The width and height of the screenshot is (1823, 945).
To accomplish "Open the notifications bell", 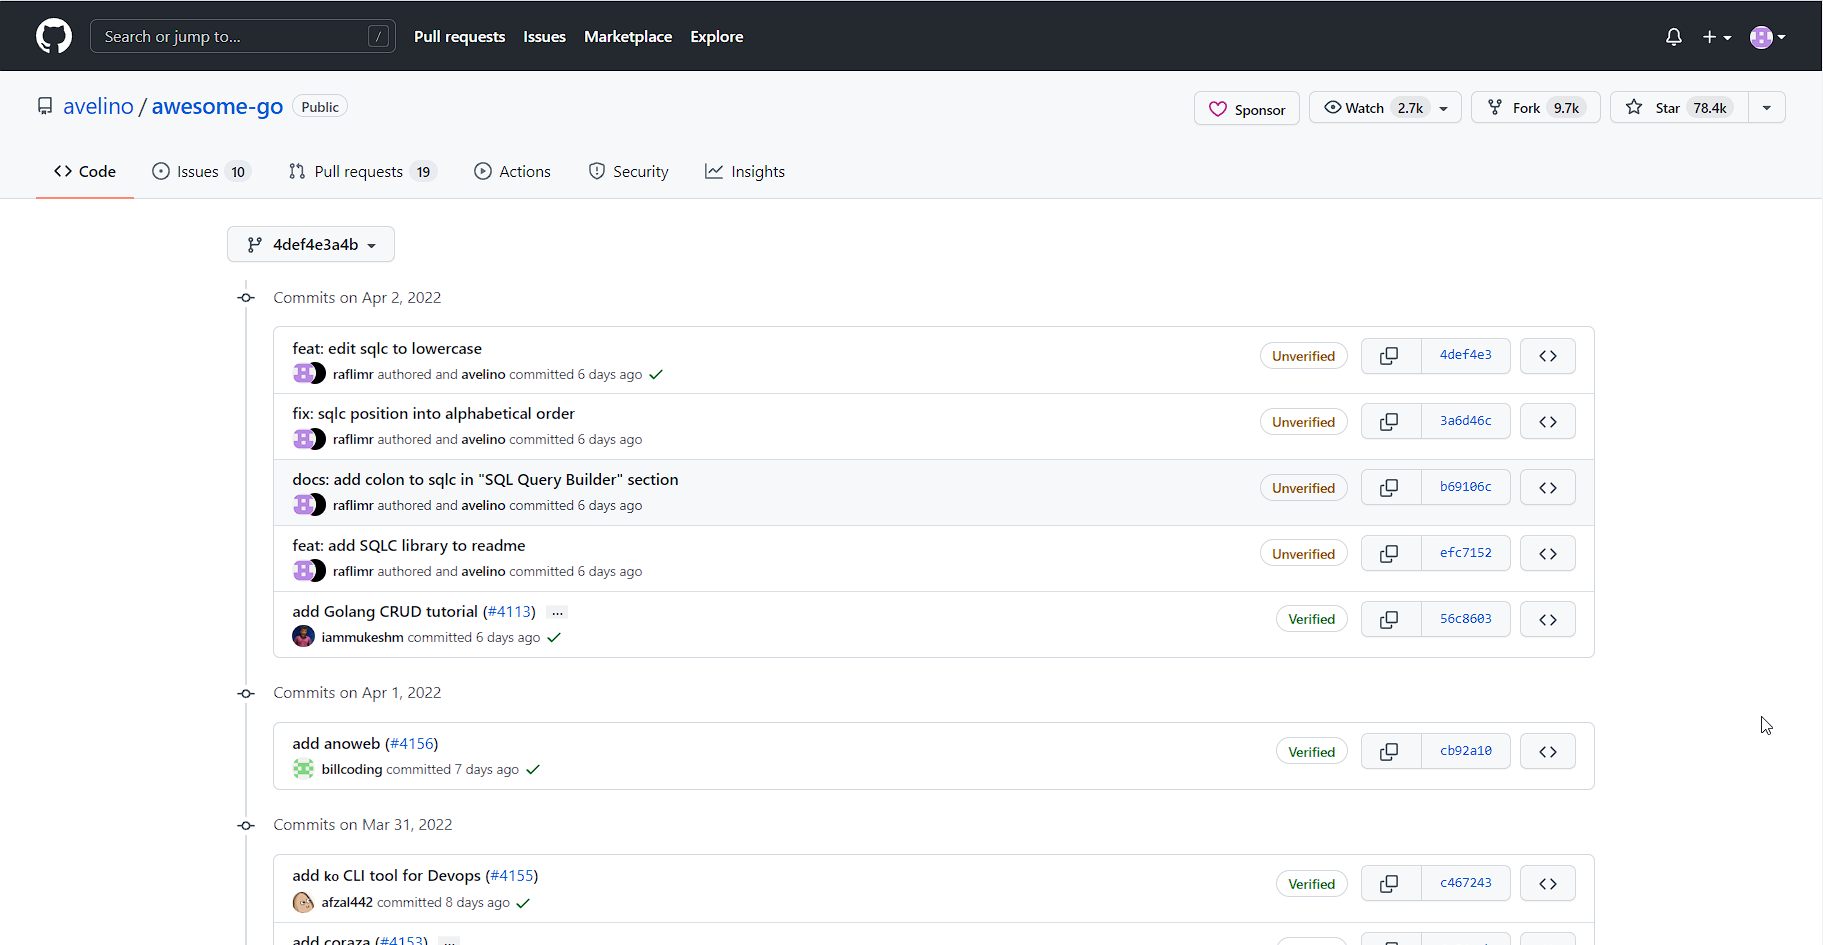I will pos(1674,37).
